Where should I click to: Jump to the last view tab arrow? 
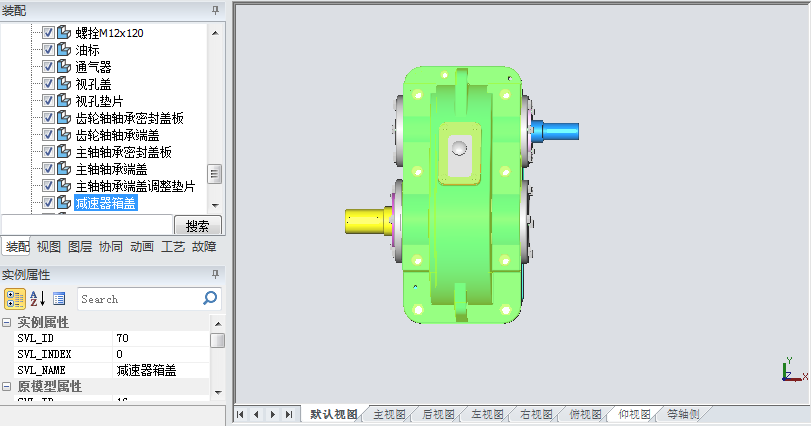coord(289,414)
